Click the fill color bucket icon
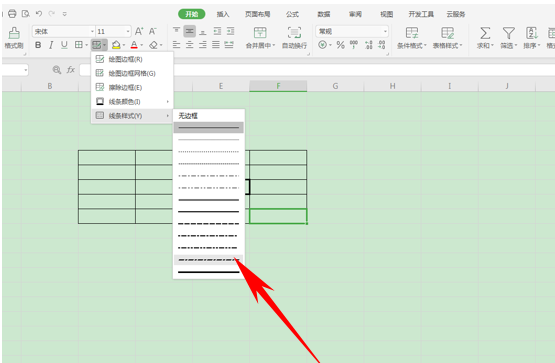The width and height of the screenshot is (555, 363). (116, 45)
